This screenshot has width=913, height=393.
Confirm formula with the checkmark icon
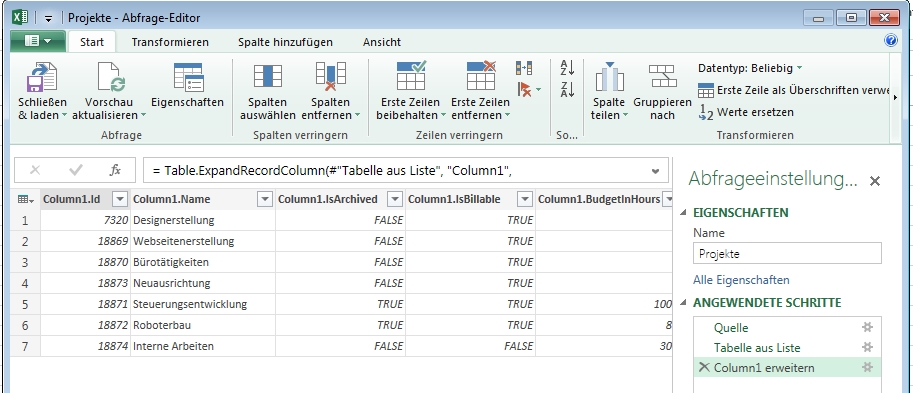point(76,170)
